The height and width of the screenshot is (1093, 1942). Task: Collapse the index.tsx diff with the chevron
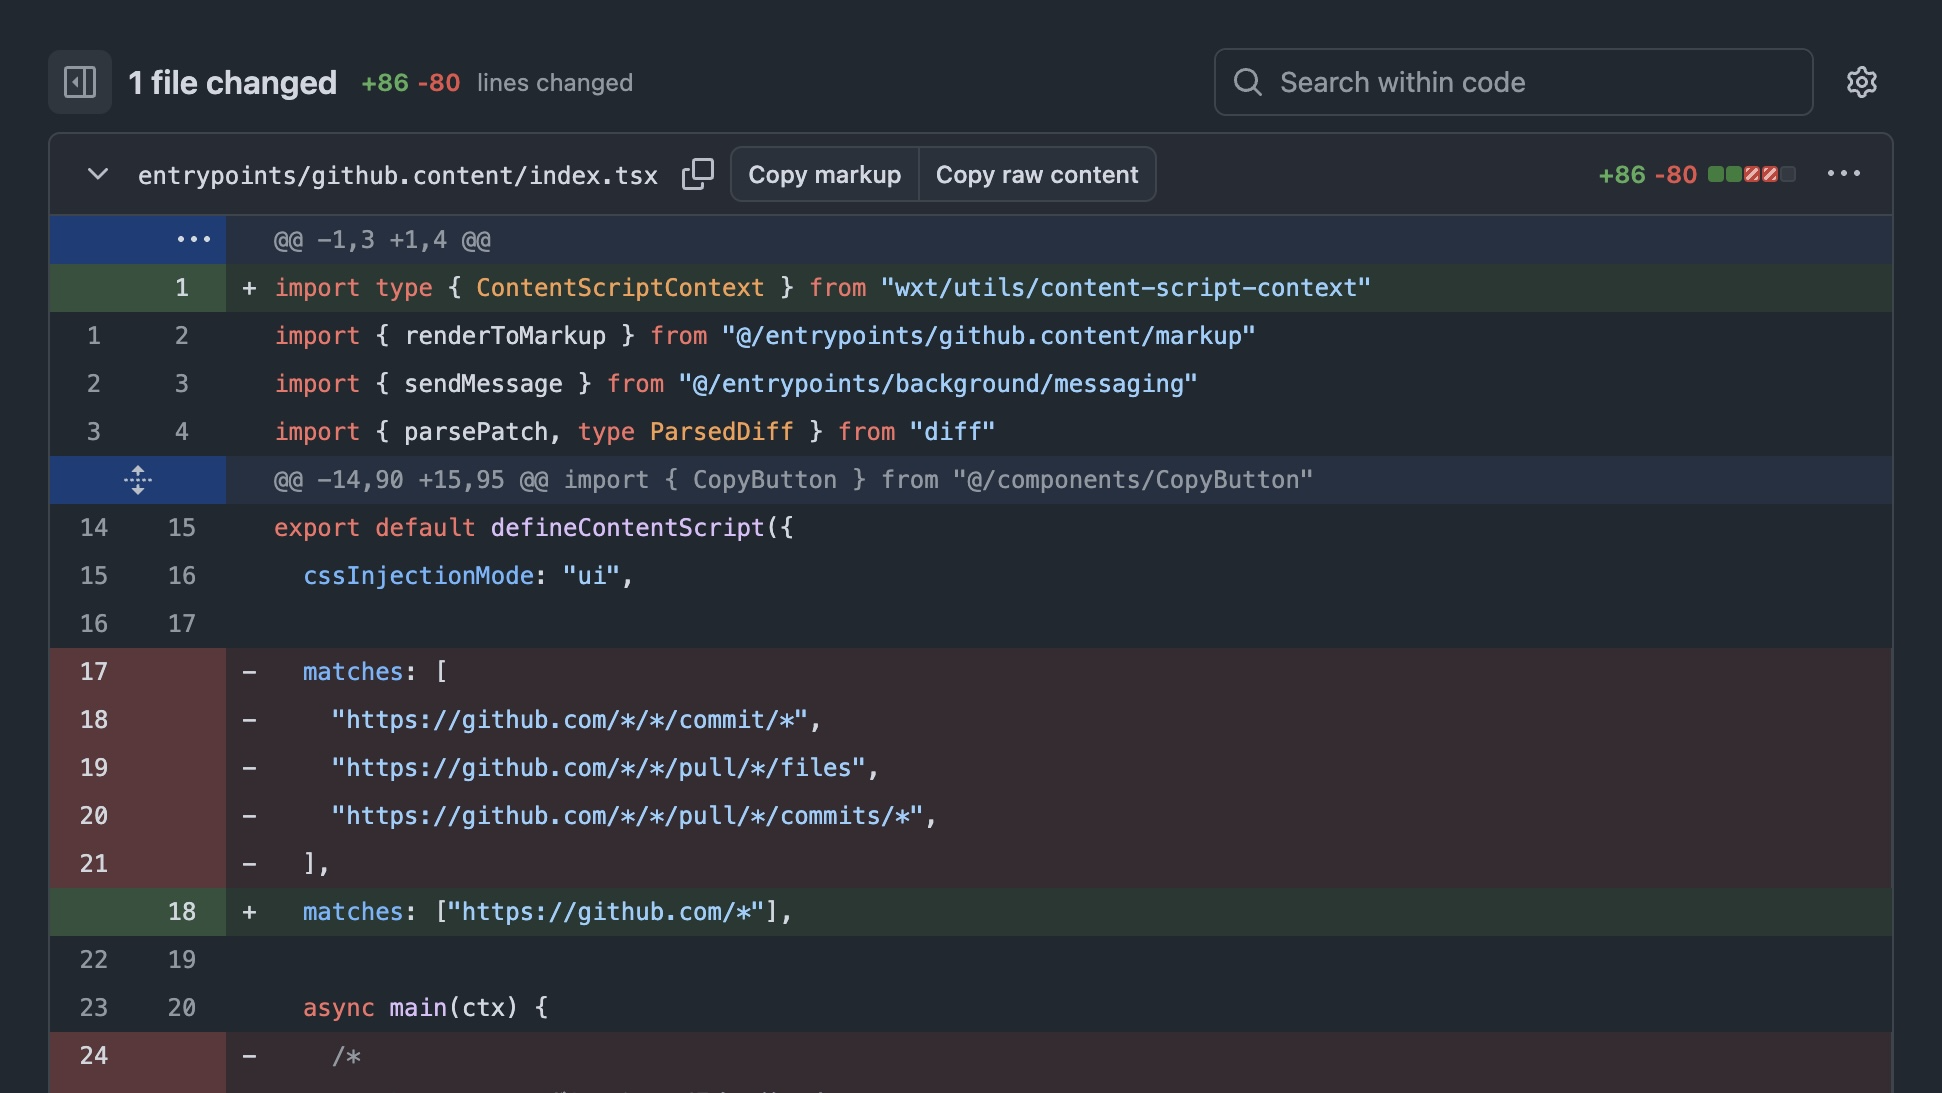pyautogui.click(x=97, y=174)
